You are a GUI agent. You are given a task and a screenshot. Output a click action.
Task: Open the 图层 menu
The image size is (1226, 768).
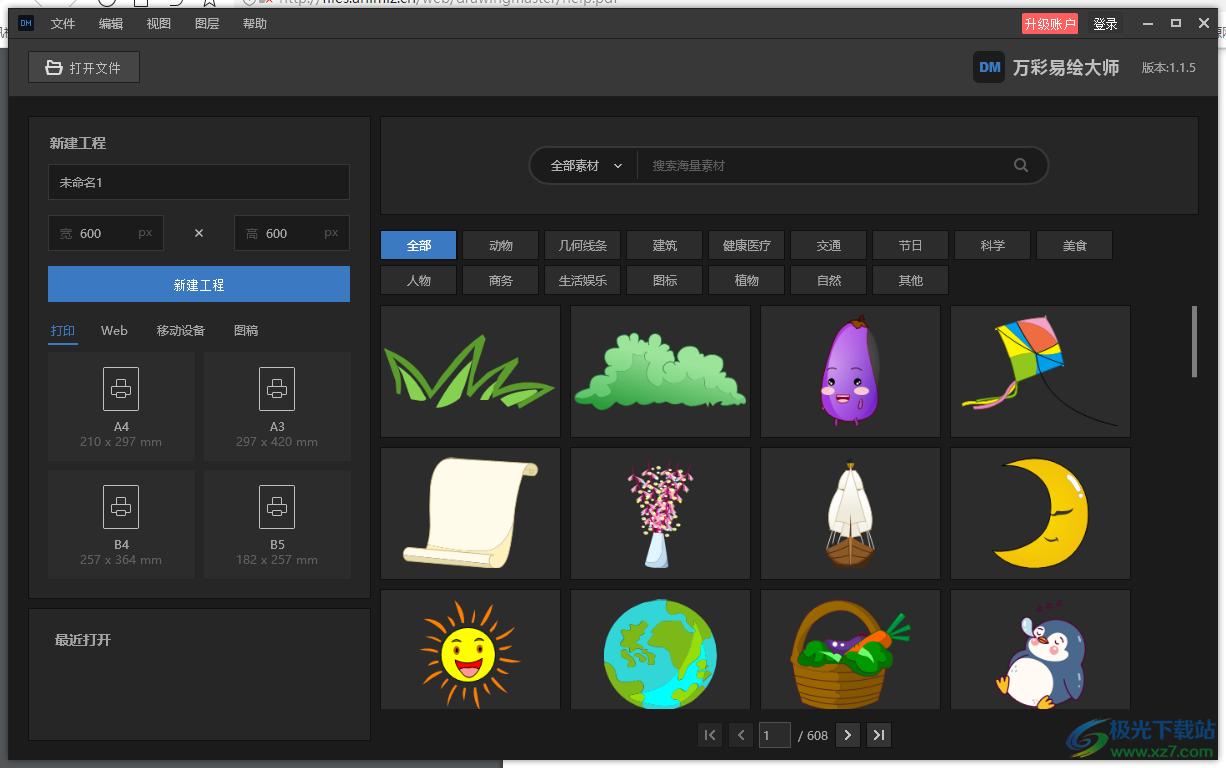[207, 24]
